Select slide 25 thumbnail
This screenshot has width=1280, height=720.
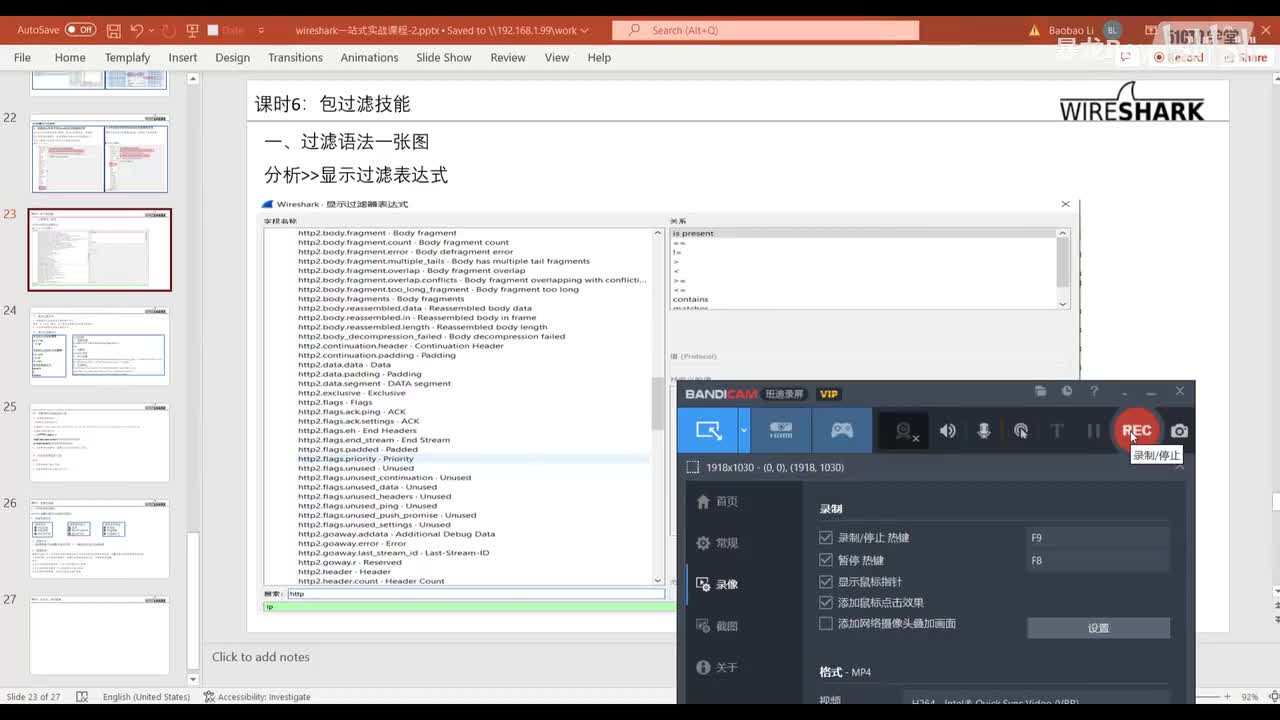[99, 442]
